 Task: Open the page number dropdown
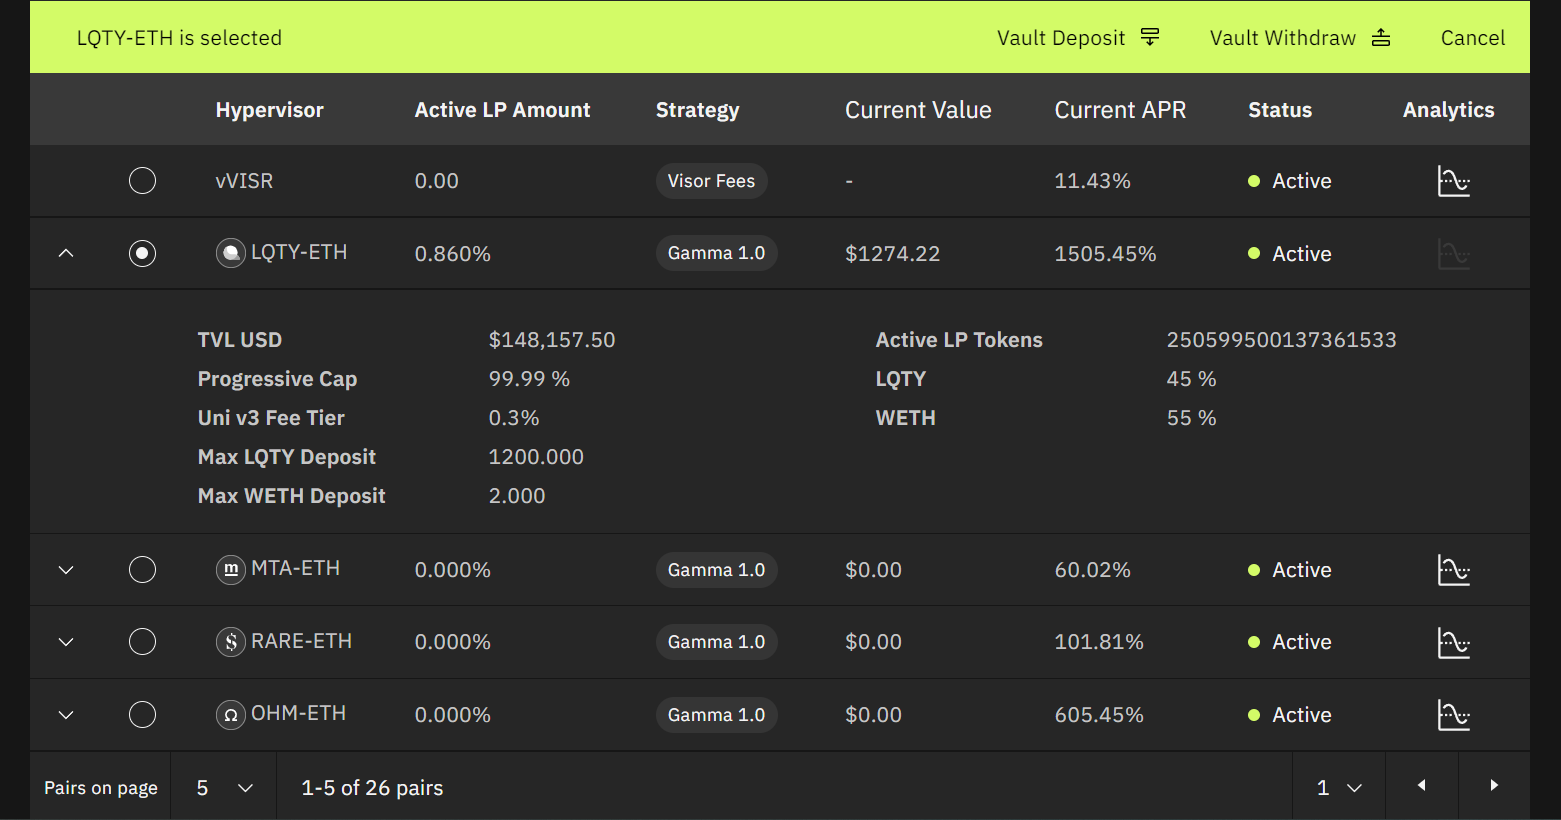1339,788
